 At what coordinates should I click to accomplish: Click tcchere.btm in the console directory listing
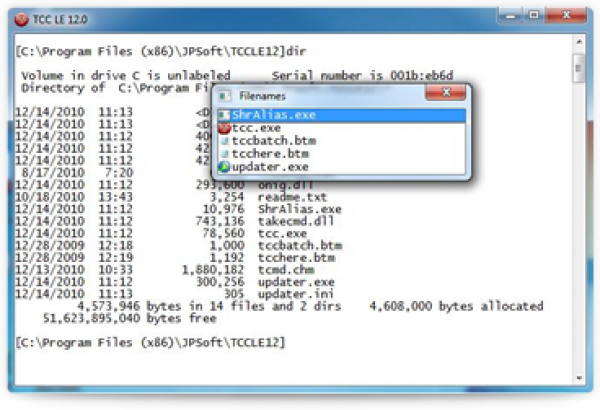297,258
